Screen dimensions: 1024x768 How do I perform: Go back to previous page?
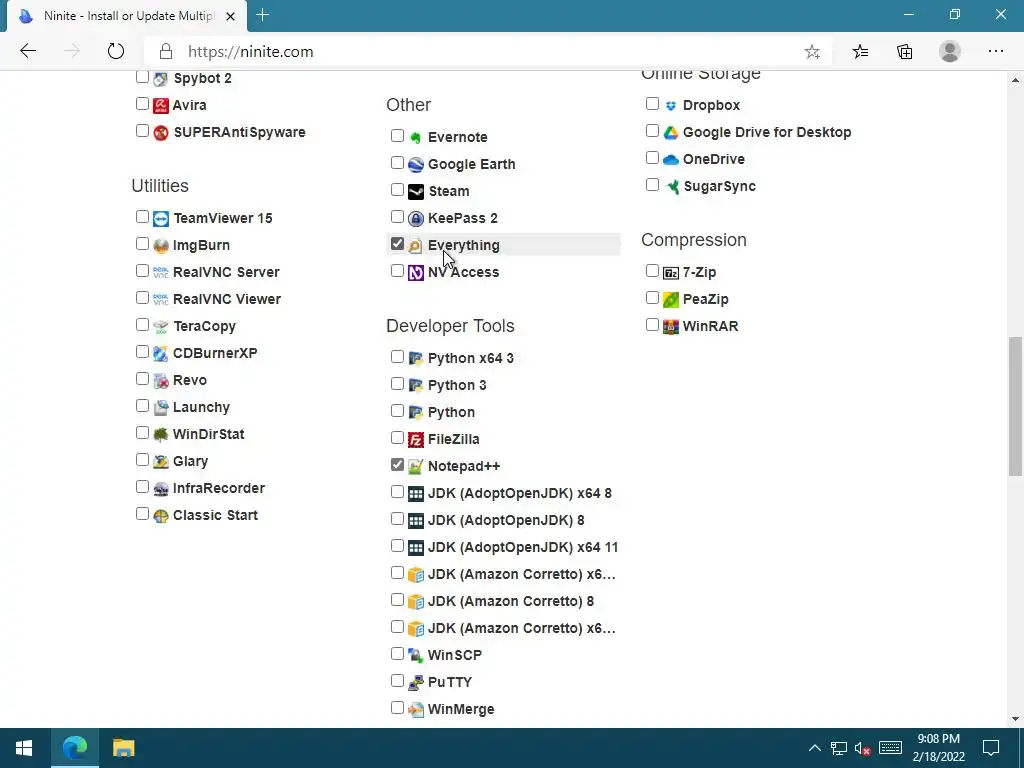(x=28, y=52)
